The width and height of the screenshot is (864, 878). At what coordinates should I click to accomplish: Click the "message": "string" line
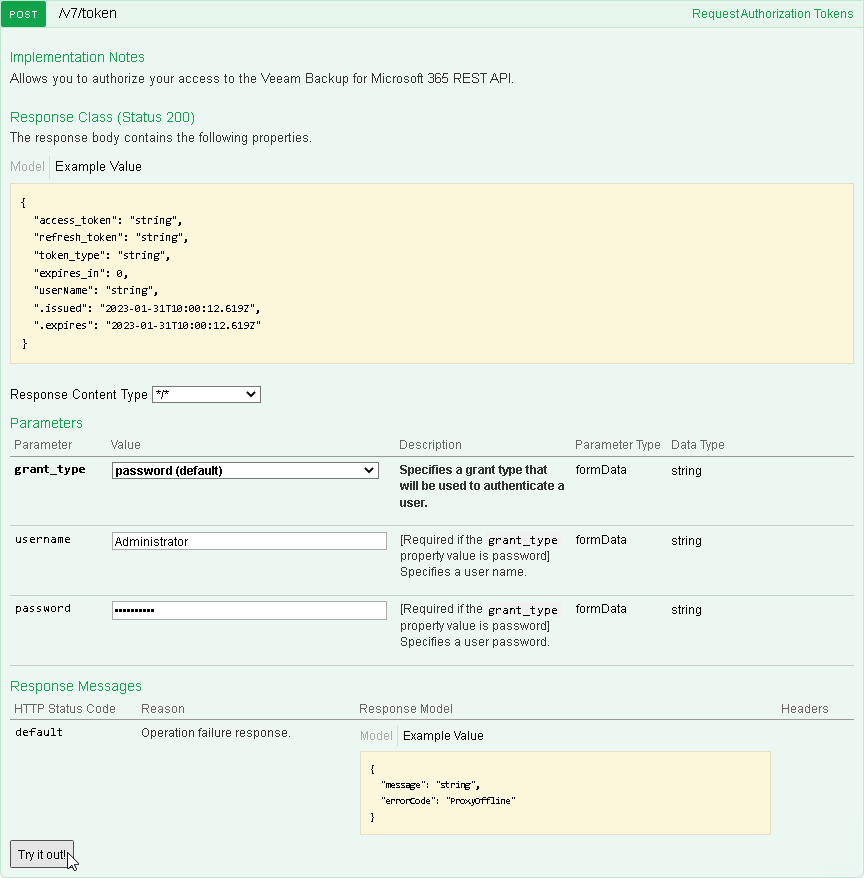click(x=430, y=784)
